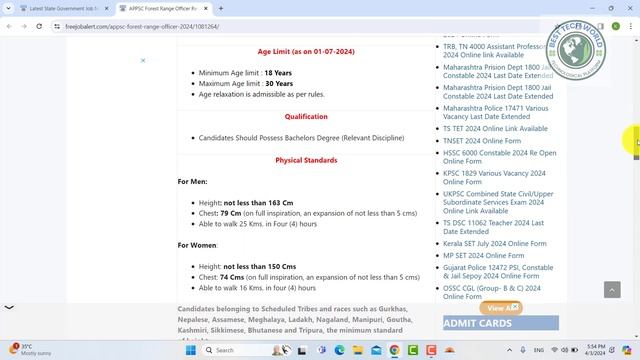The height and width of the screenshot is (360, 640).
Task: Close the View All popup with X
Action: (x=515, y=306)
